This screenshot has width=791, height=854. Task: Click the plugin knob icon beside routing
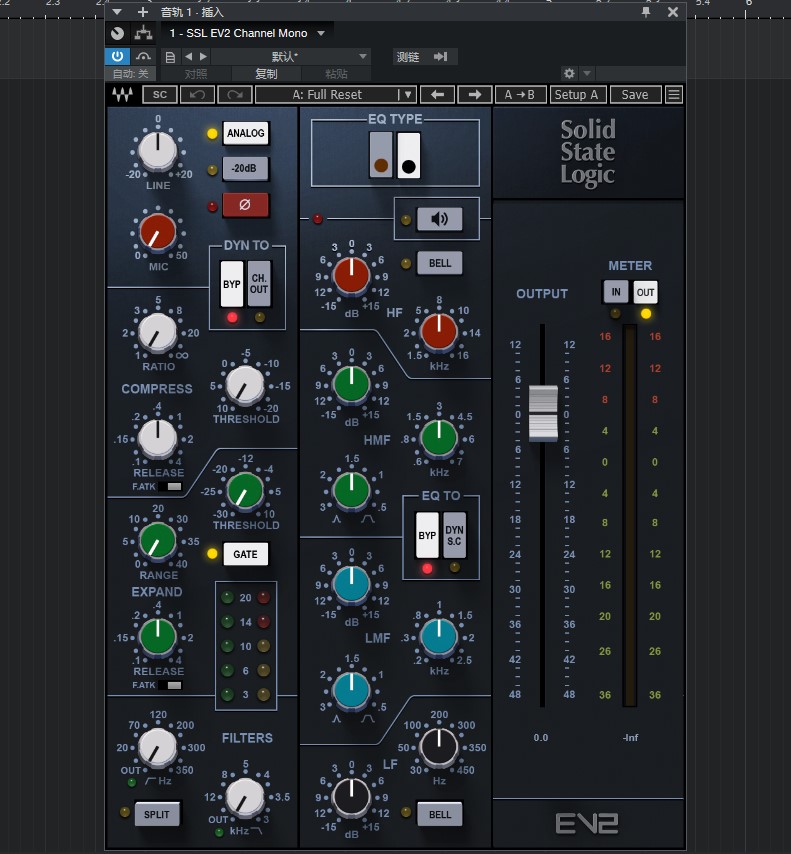(x=118, y=33)
